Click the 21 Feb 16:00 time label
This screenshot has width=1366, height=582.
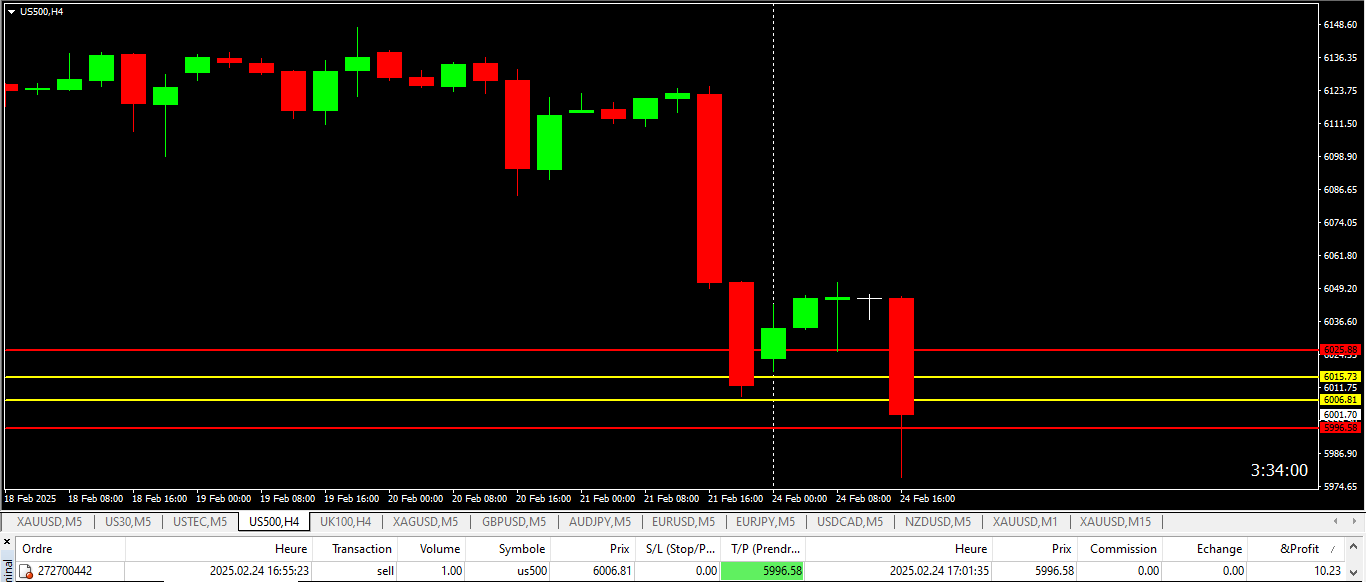pyautogui.click(x=735, y=498)
